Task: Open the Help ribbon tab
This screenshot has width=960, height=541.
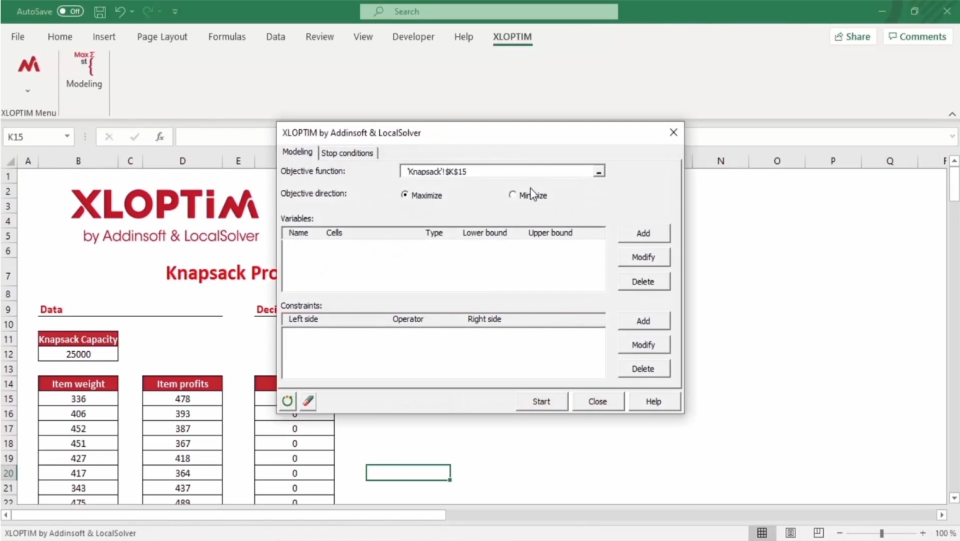Action: (x=463, y=37)
